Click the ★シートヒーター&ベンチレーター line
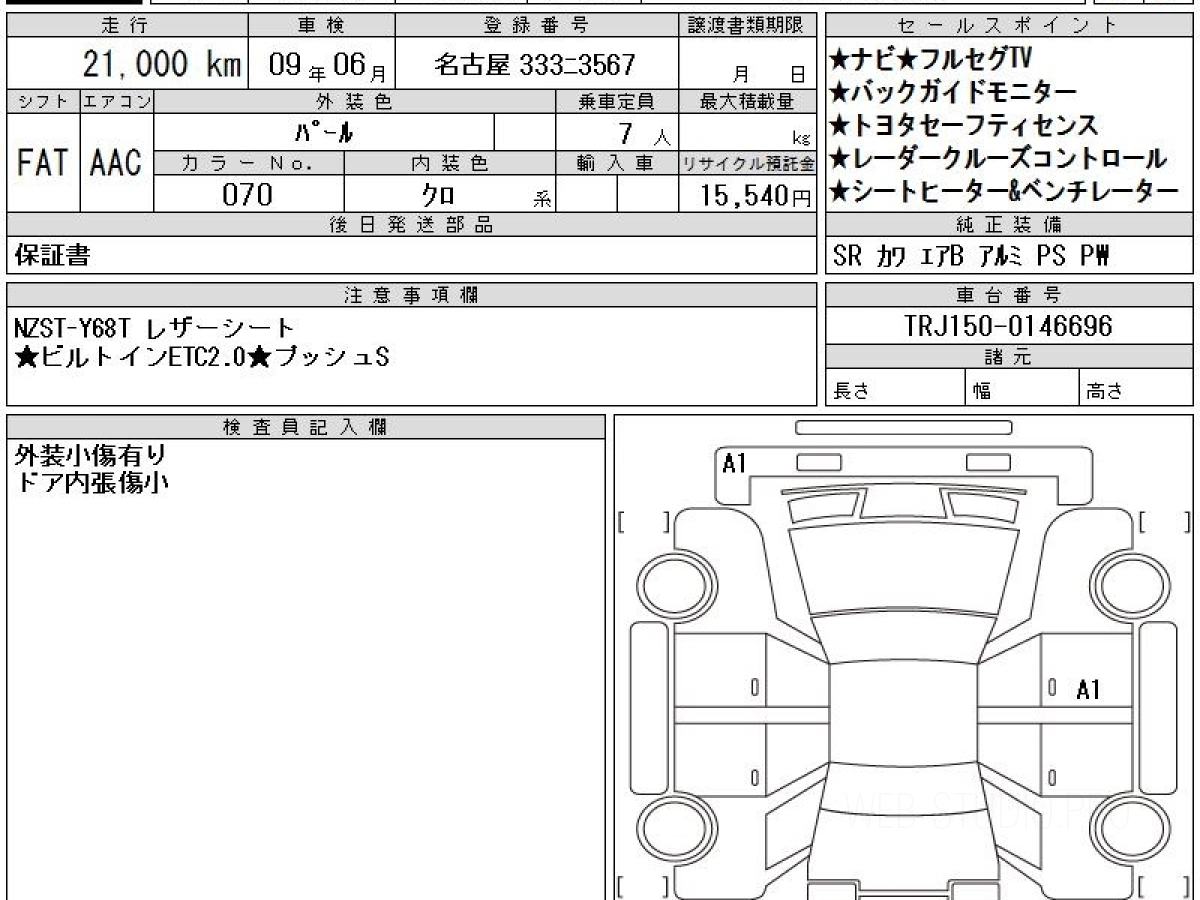1200x900 pixels. [x=1004, y=191]
